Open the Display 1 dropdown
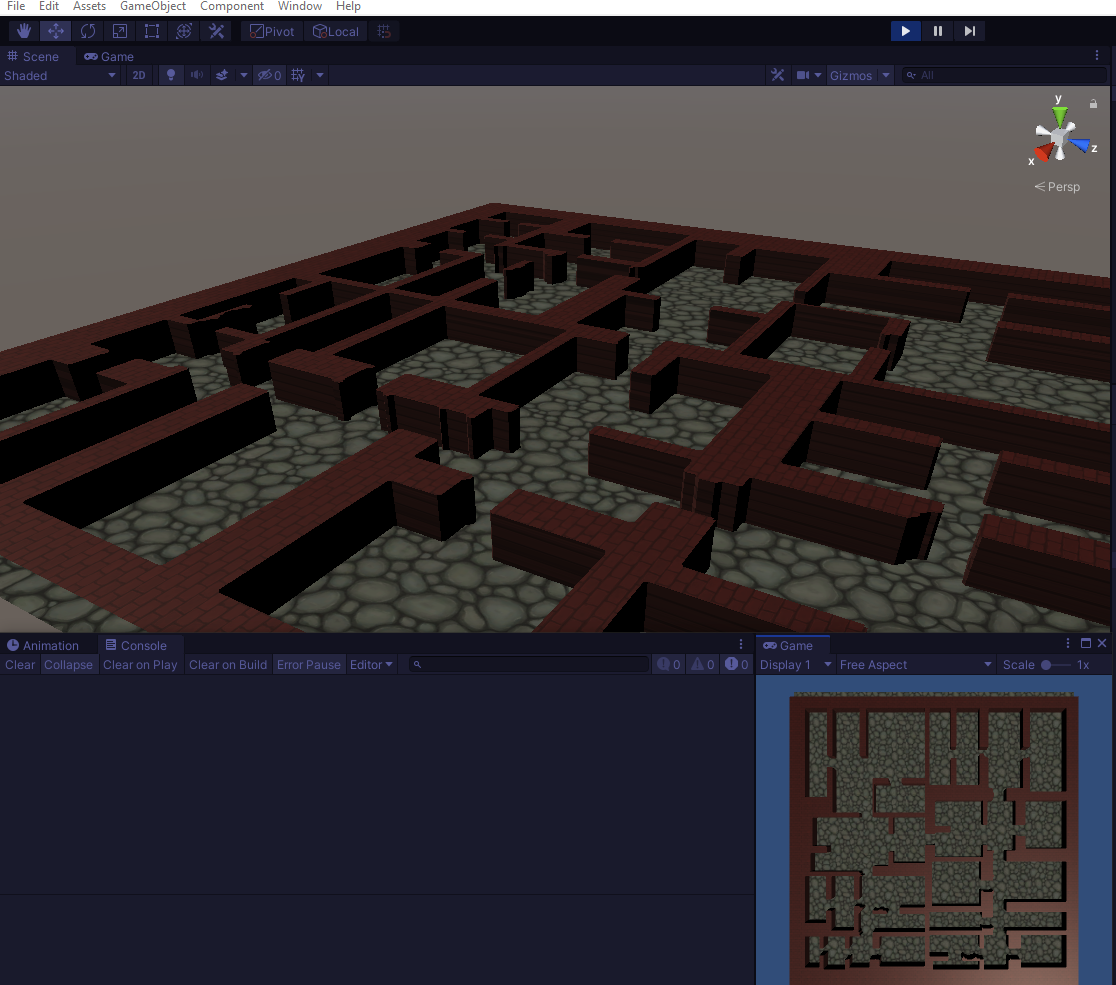Viewport: 1116px width, 985px height. click(796, 665)
